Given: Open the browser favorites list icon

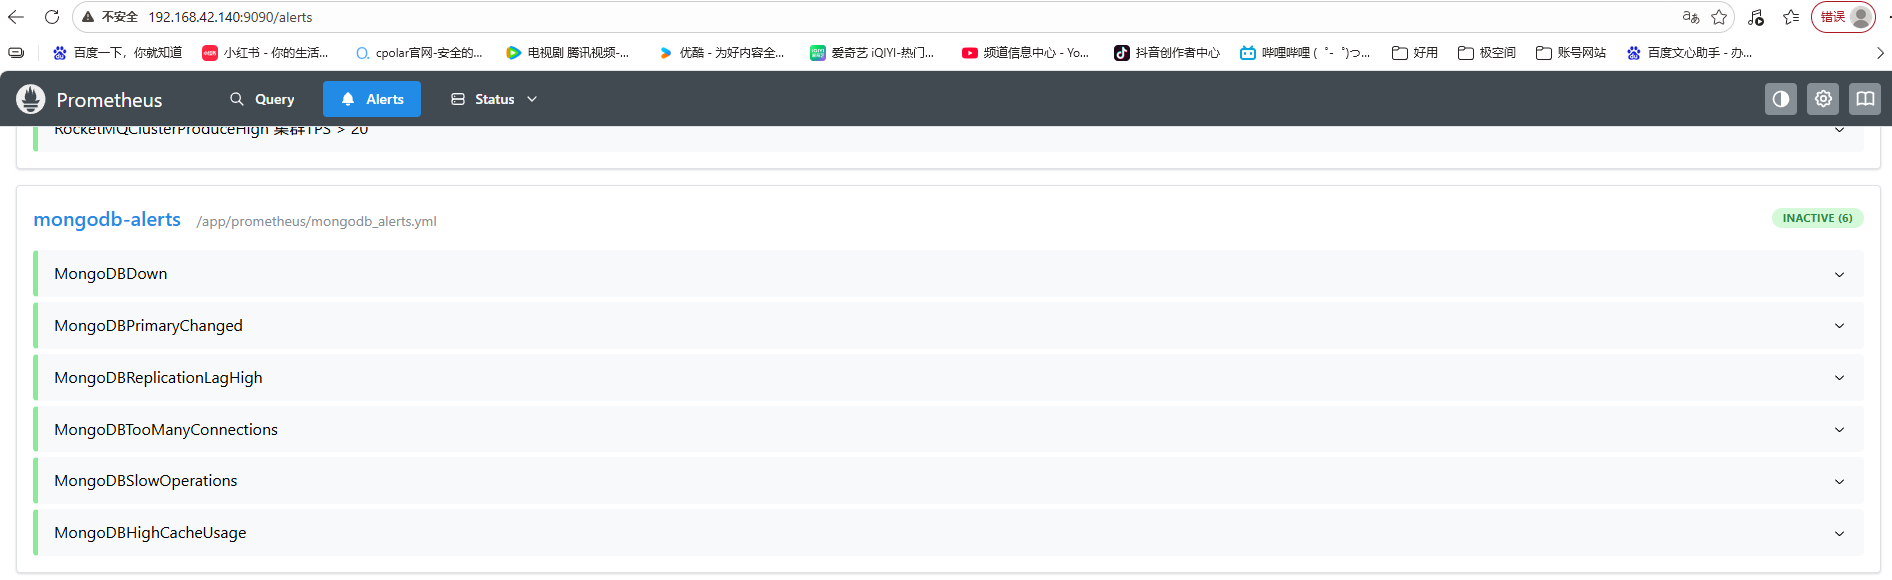Looking at the screenshot, I should click(x=1791, y=17).
